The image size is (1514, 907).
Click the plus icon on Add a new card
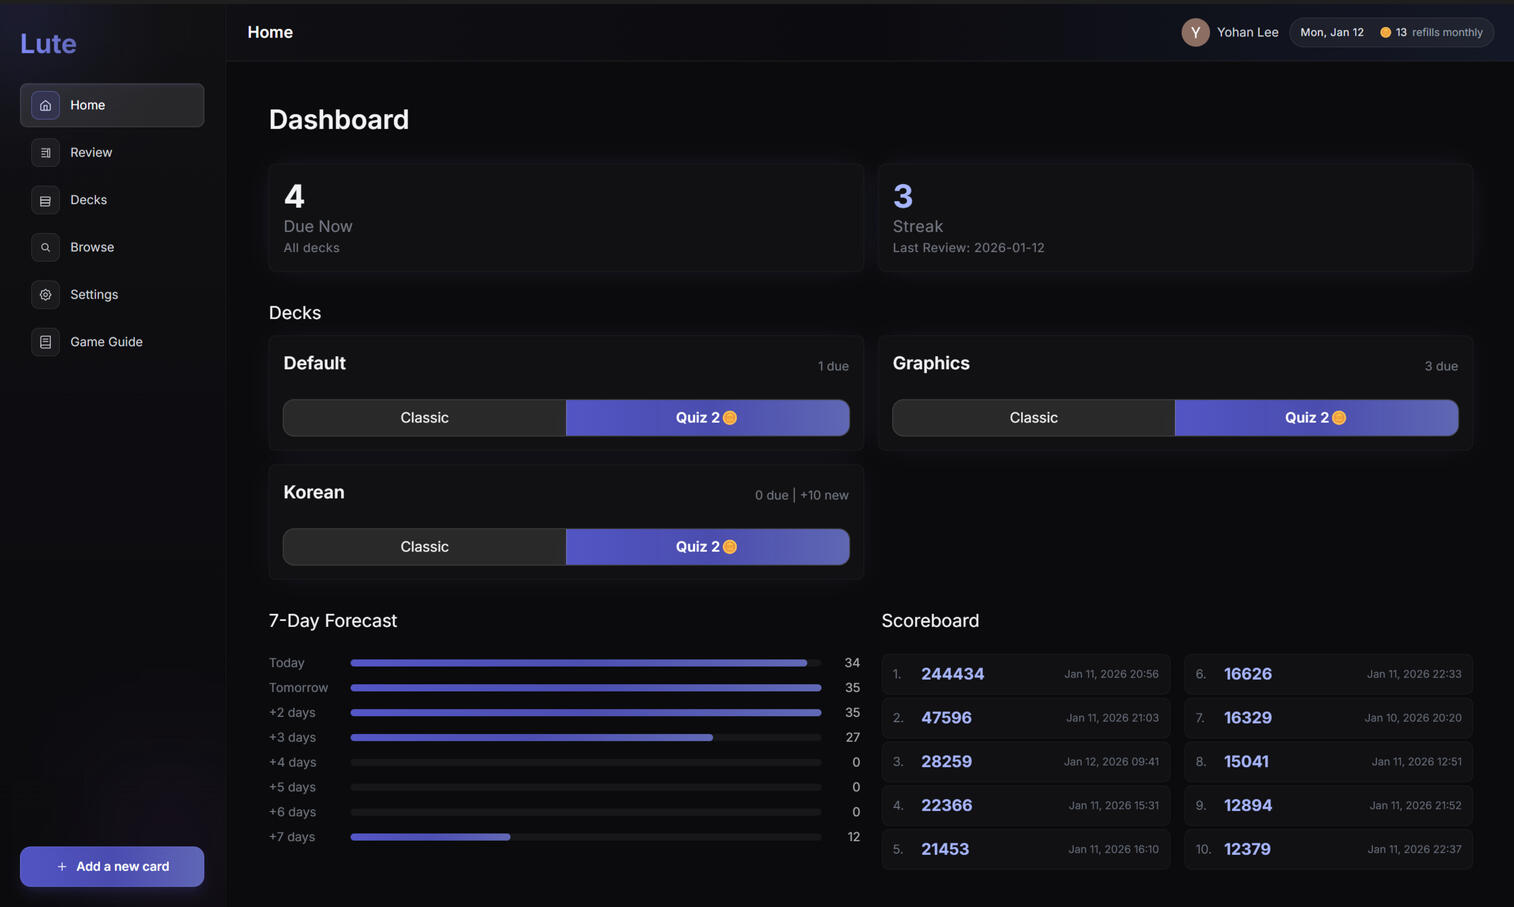tap(60, 866)
